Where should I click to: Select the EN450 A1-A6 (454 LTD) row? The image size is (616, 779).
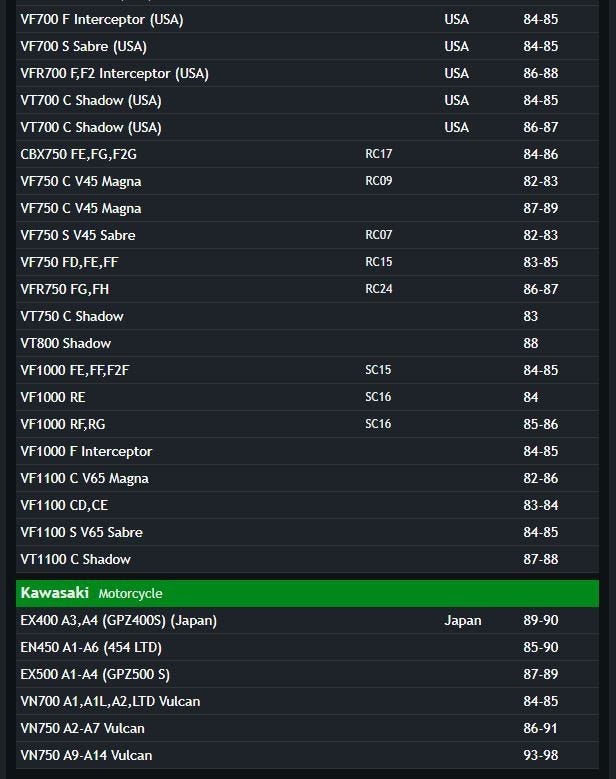point(307,647)
